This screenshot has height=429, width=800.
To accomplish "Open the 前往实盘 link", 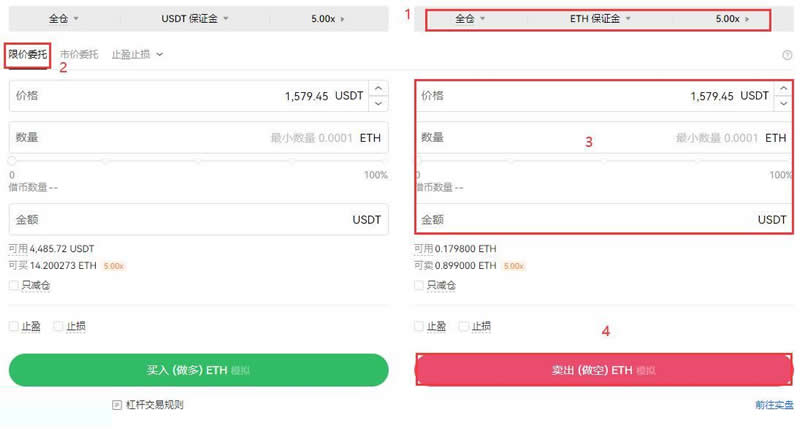I will [x=774, y=405].
